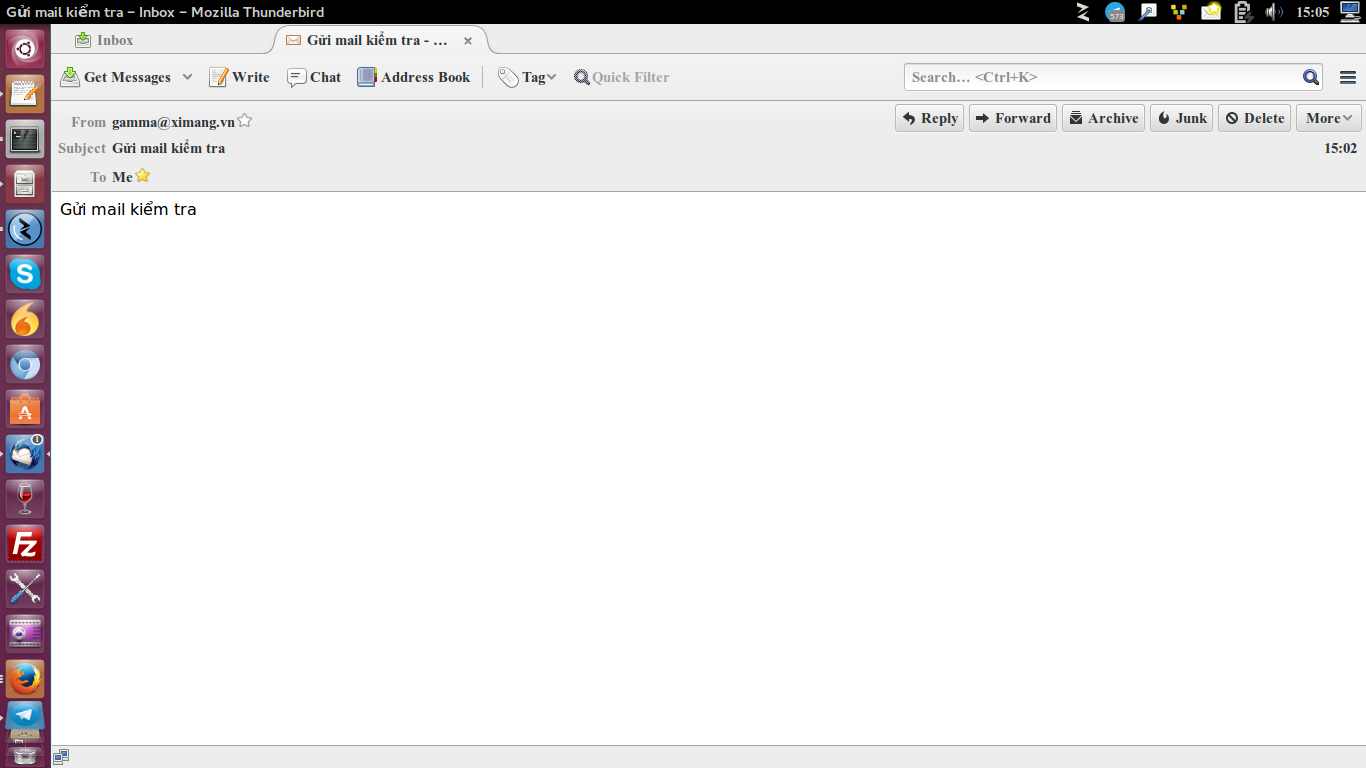Open the session computer icon menu
Viewport: 1366px width, 768px height.
1351,12
